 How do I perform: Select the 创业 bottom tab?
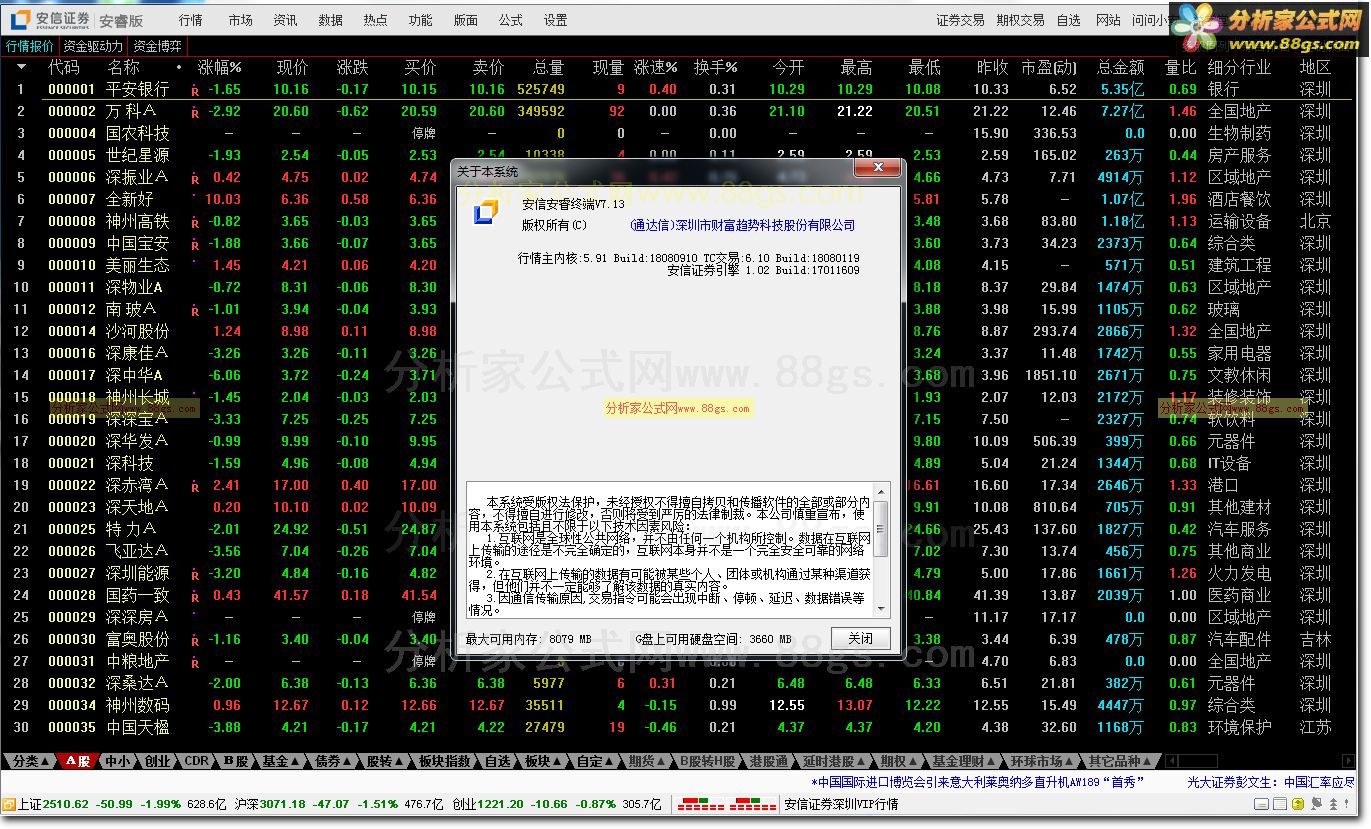point(157,761)
